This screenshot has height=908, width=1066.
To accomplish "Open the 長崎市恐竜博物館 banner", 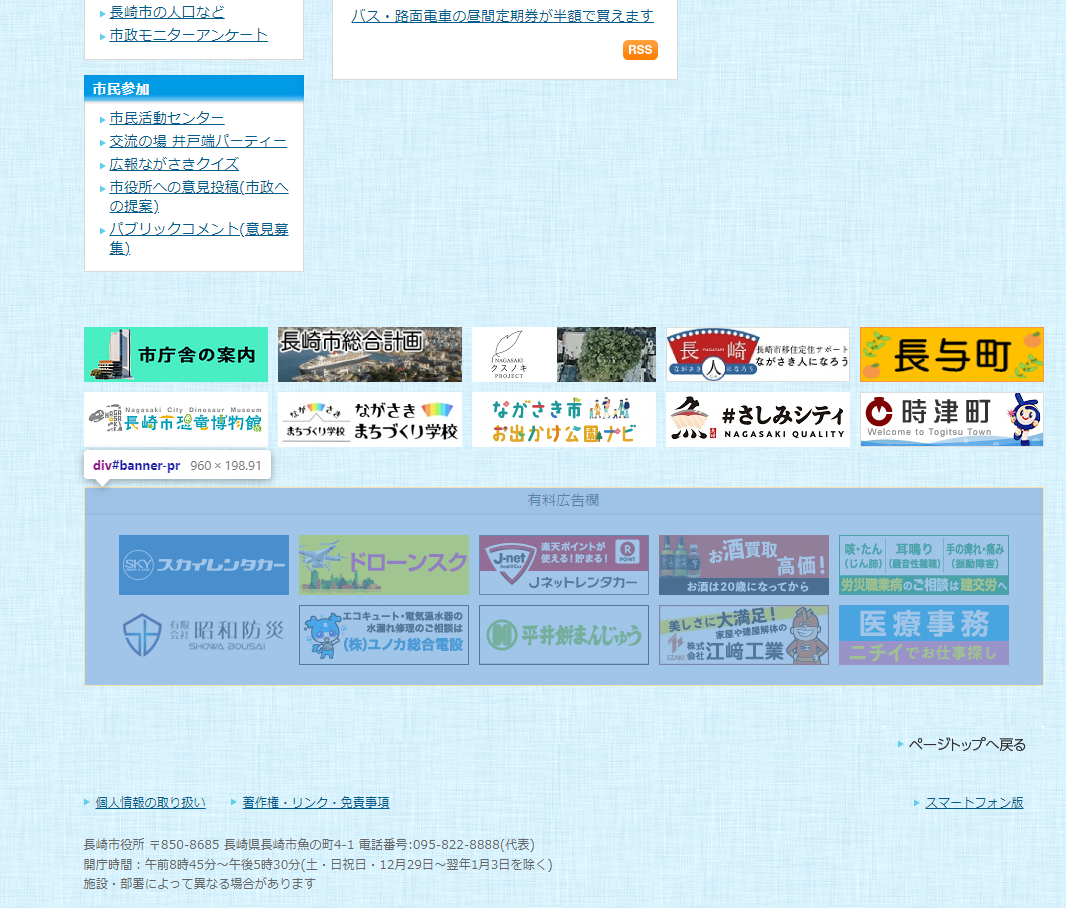I will pyautogui.click(x=177, y=419).
